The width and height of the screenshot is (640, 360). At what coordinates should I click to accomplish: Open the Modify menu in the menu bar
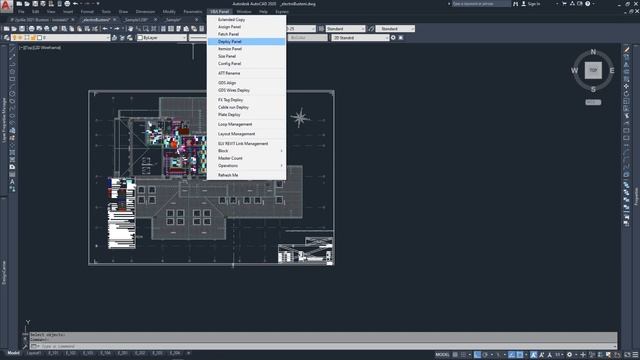(169, 12)
